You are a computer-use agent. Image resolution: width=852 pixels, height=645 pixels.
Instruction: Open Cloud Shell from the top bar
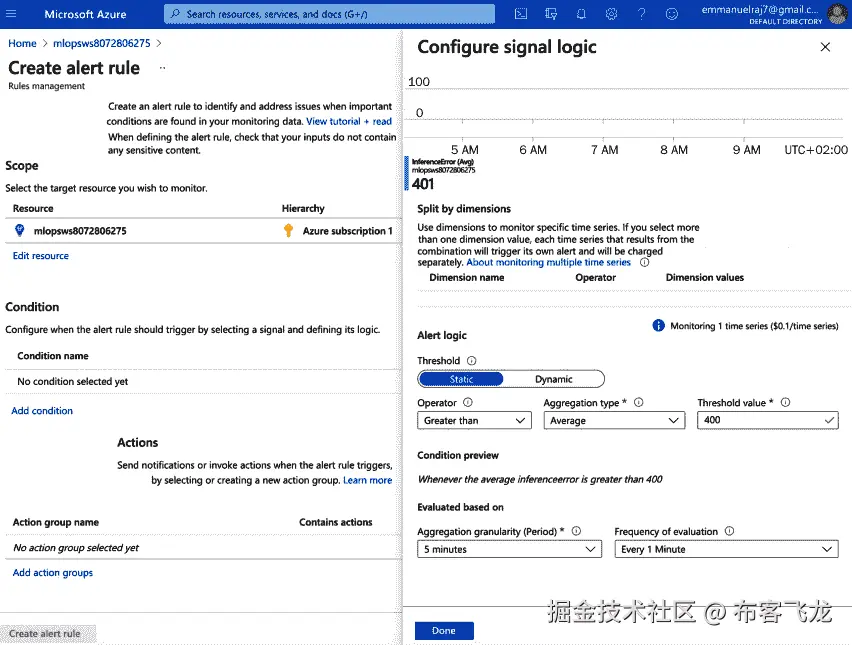point(521,14)
